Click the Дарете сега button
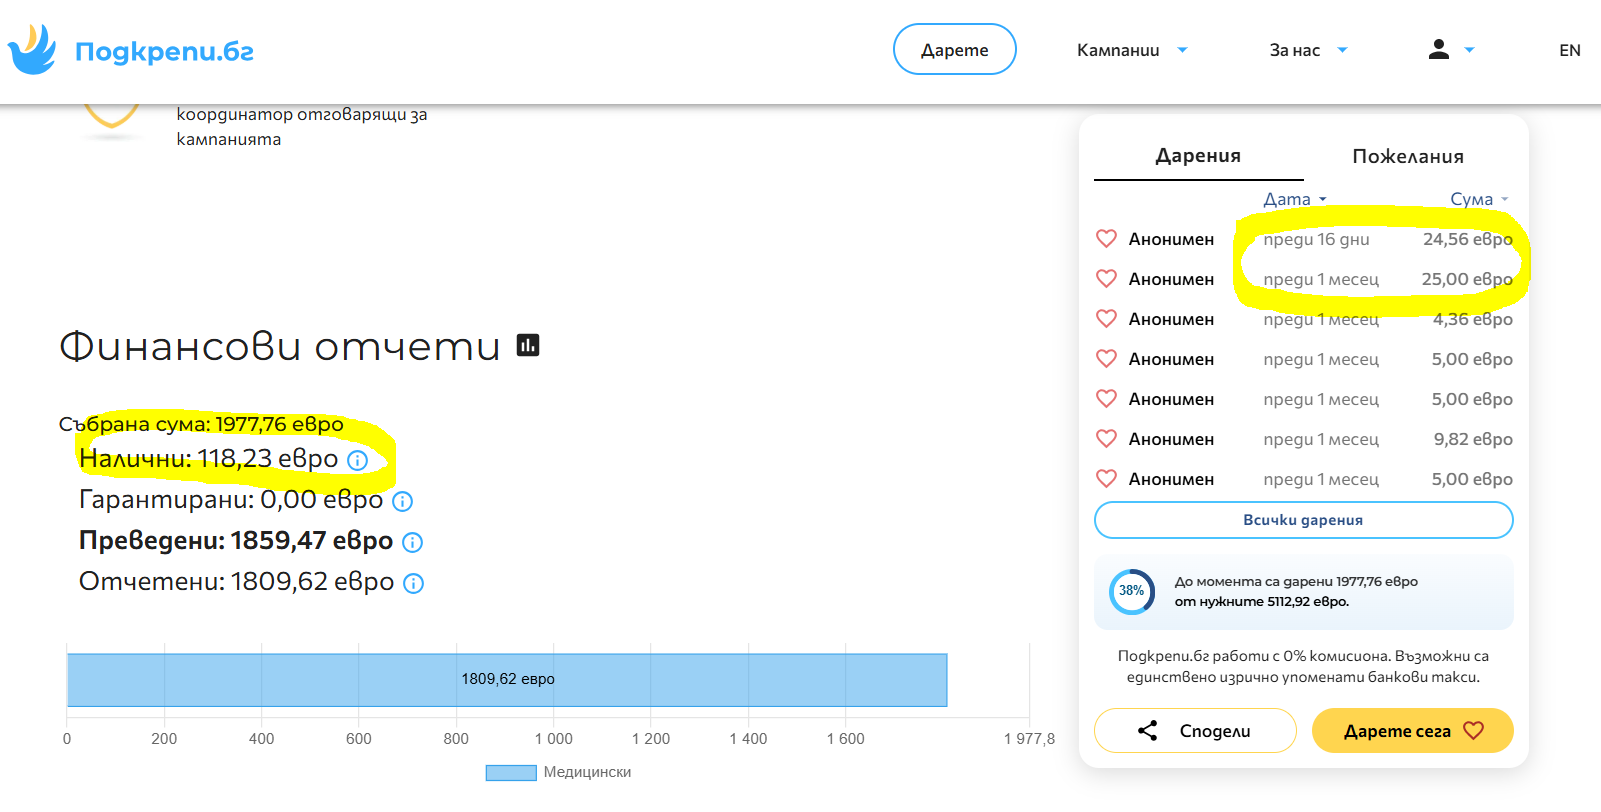This screenshot has width=1601, height=812. [x=1412, y=731]
